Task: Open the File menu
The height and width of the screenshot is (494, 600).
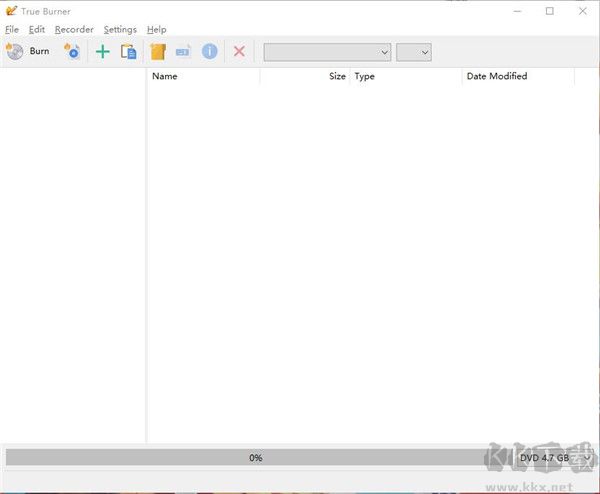Action: 12,30
